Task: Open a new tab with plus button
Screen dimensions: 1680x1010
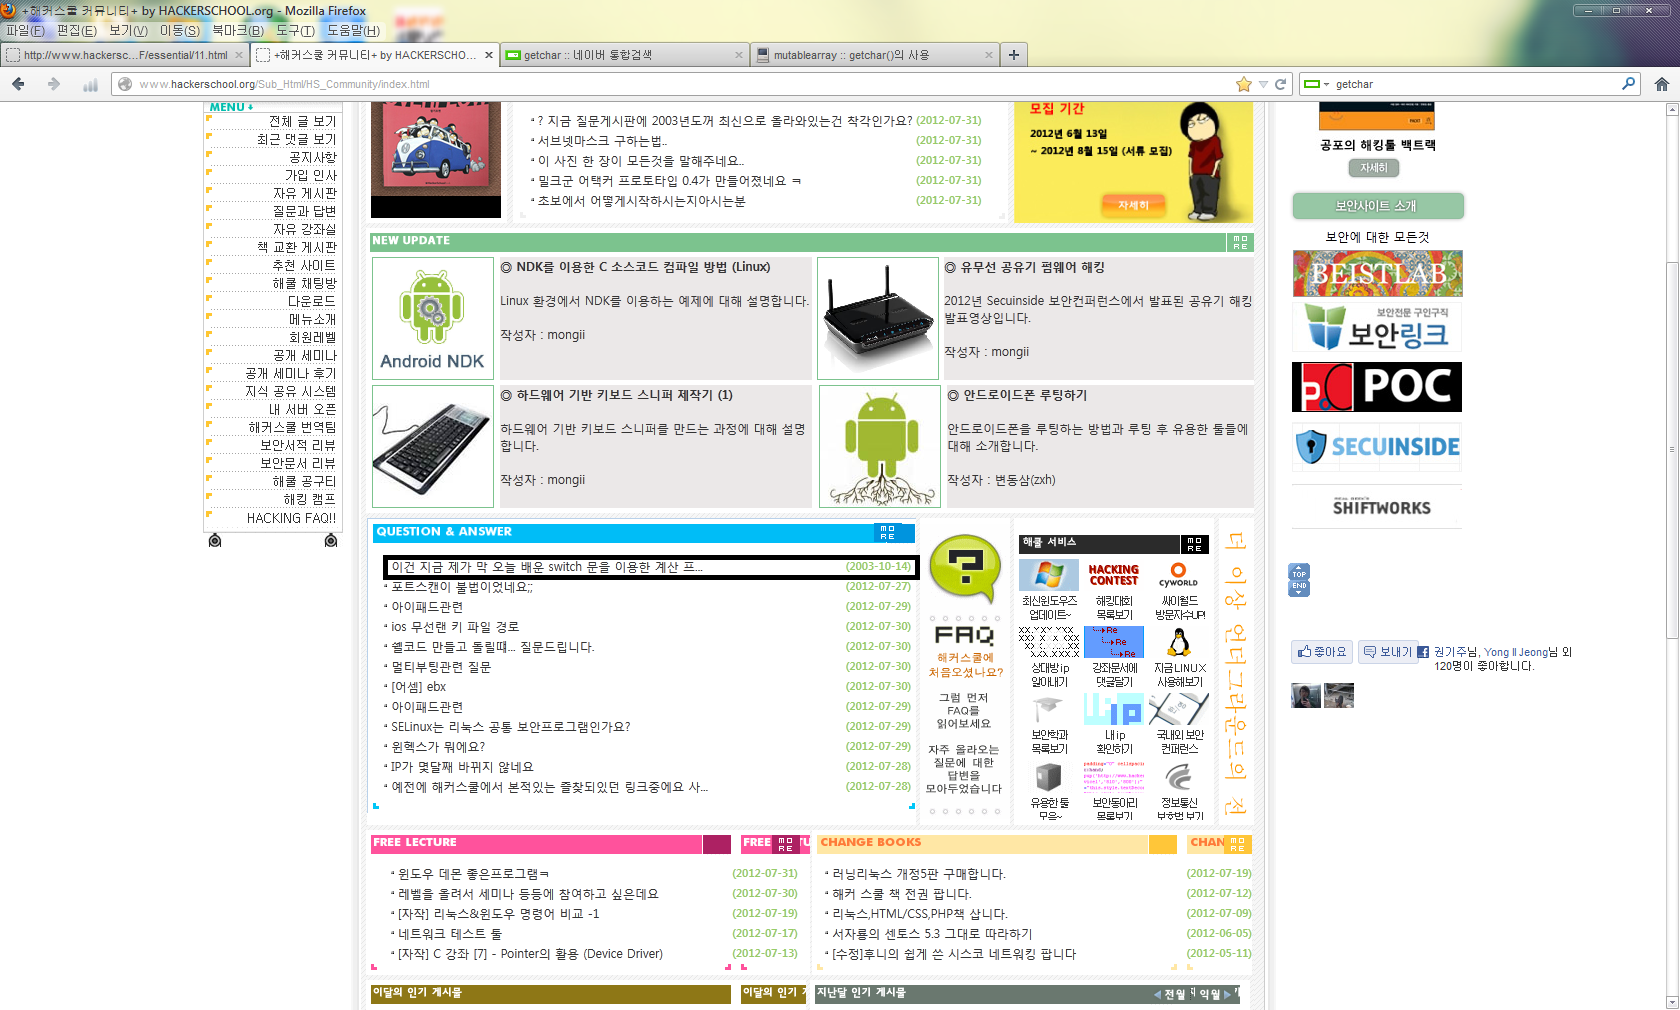Action: 1013,55
